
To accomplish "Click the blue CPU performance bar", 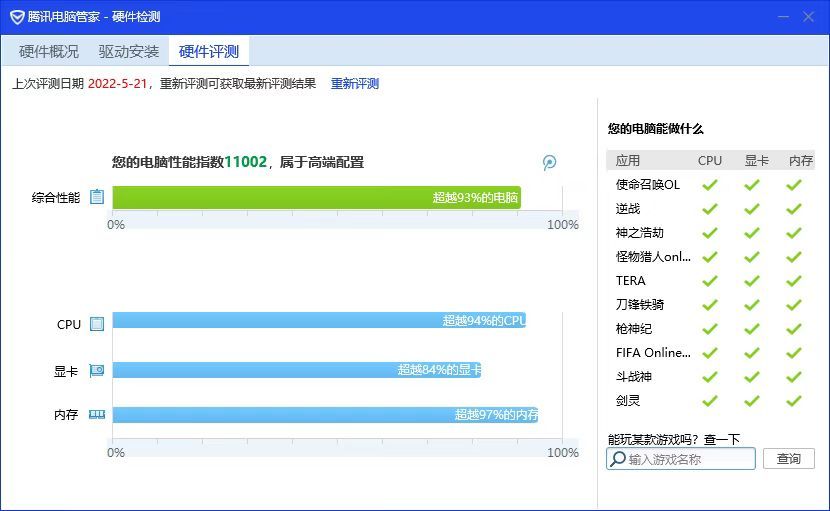I will (x=319, y=320).
